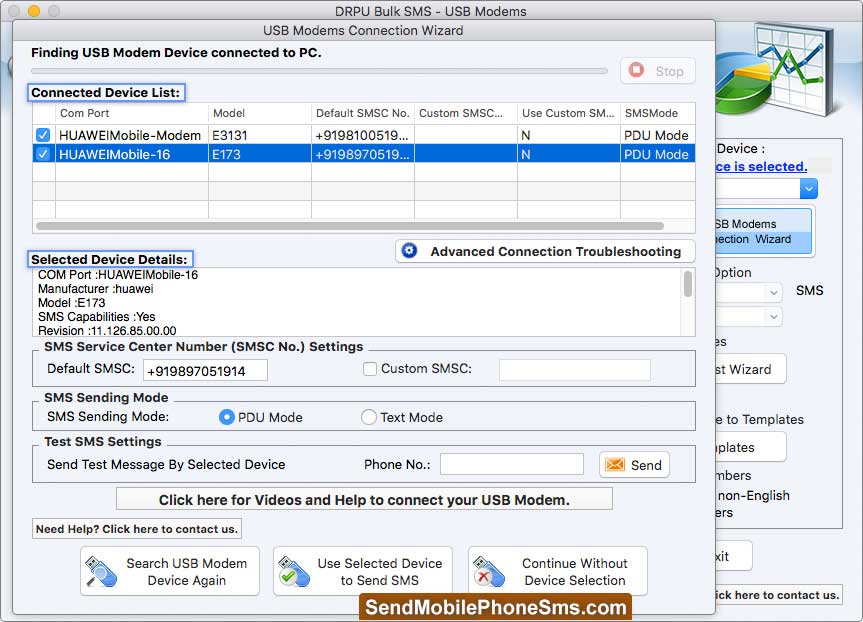Click horizontal scrollbar of device list
The width and height of the screenshot is (863, 622).
tap(349, 226)
